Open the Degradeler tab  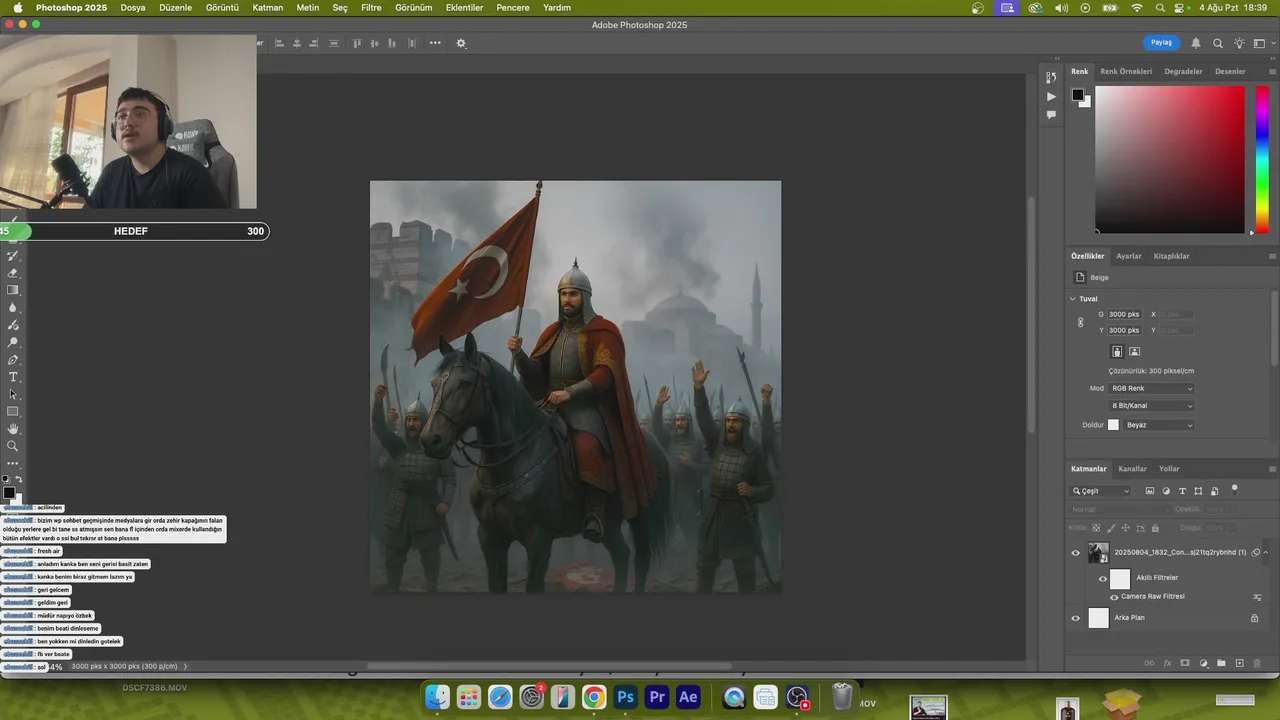[x=1183, y=71]
